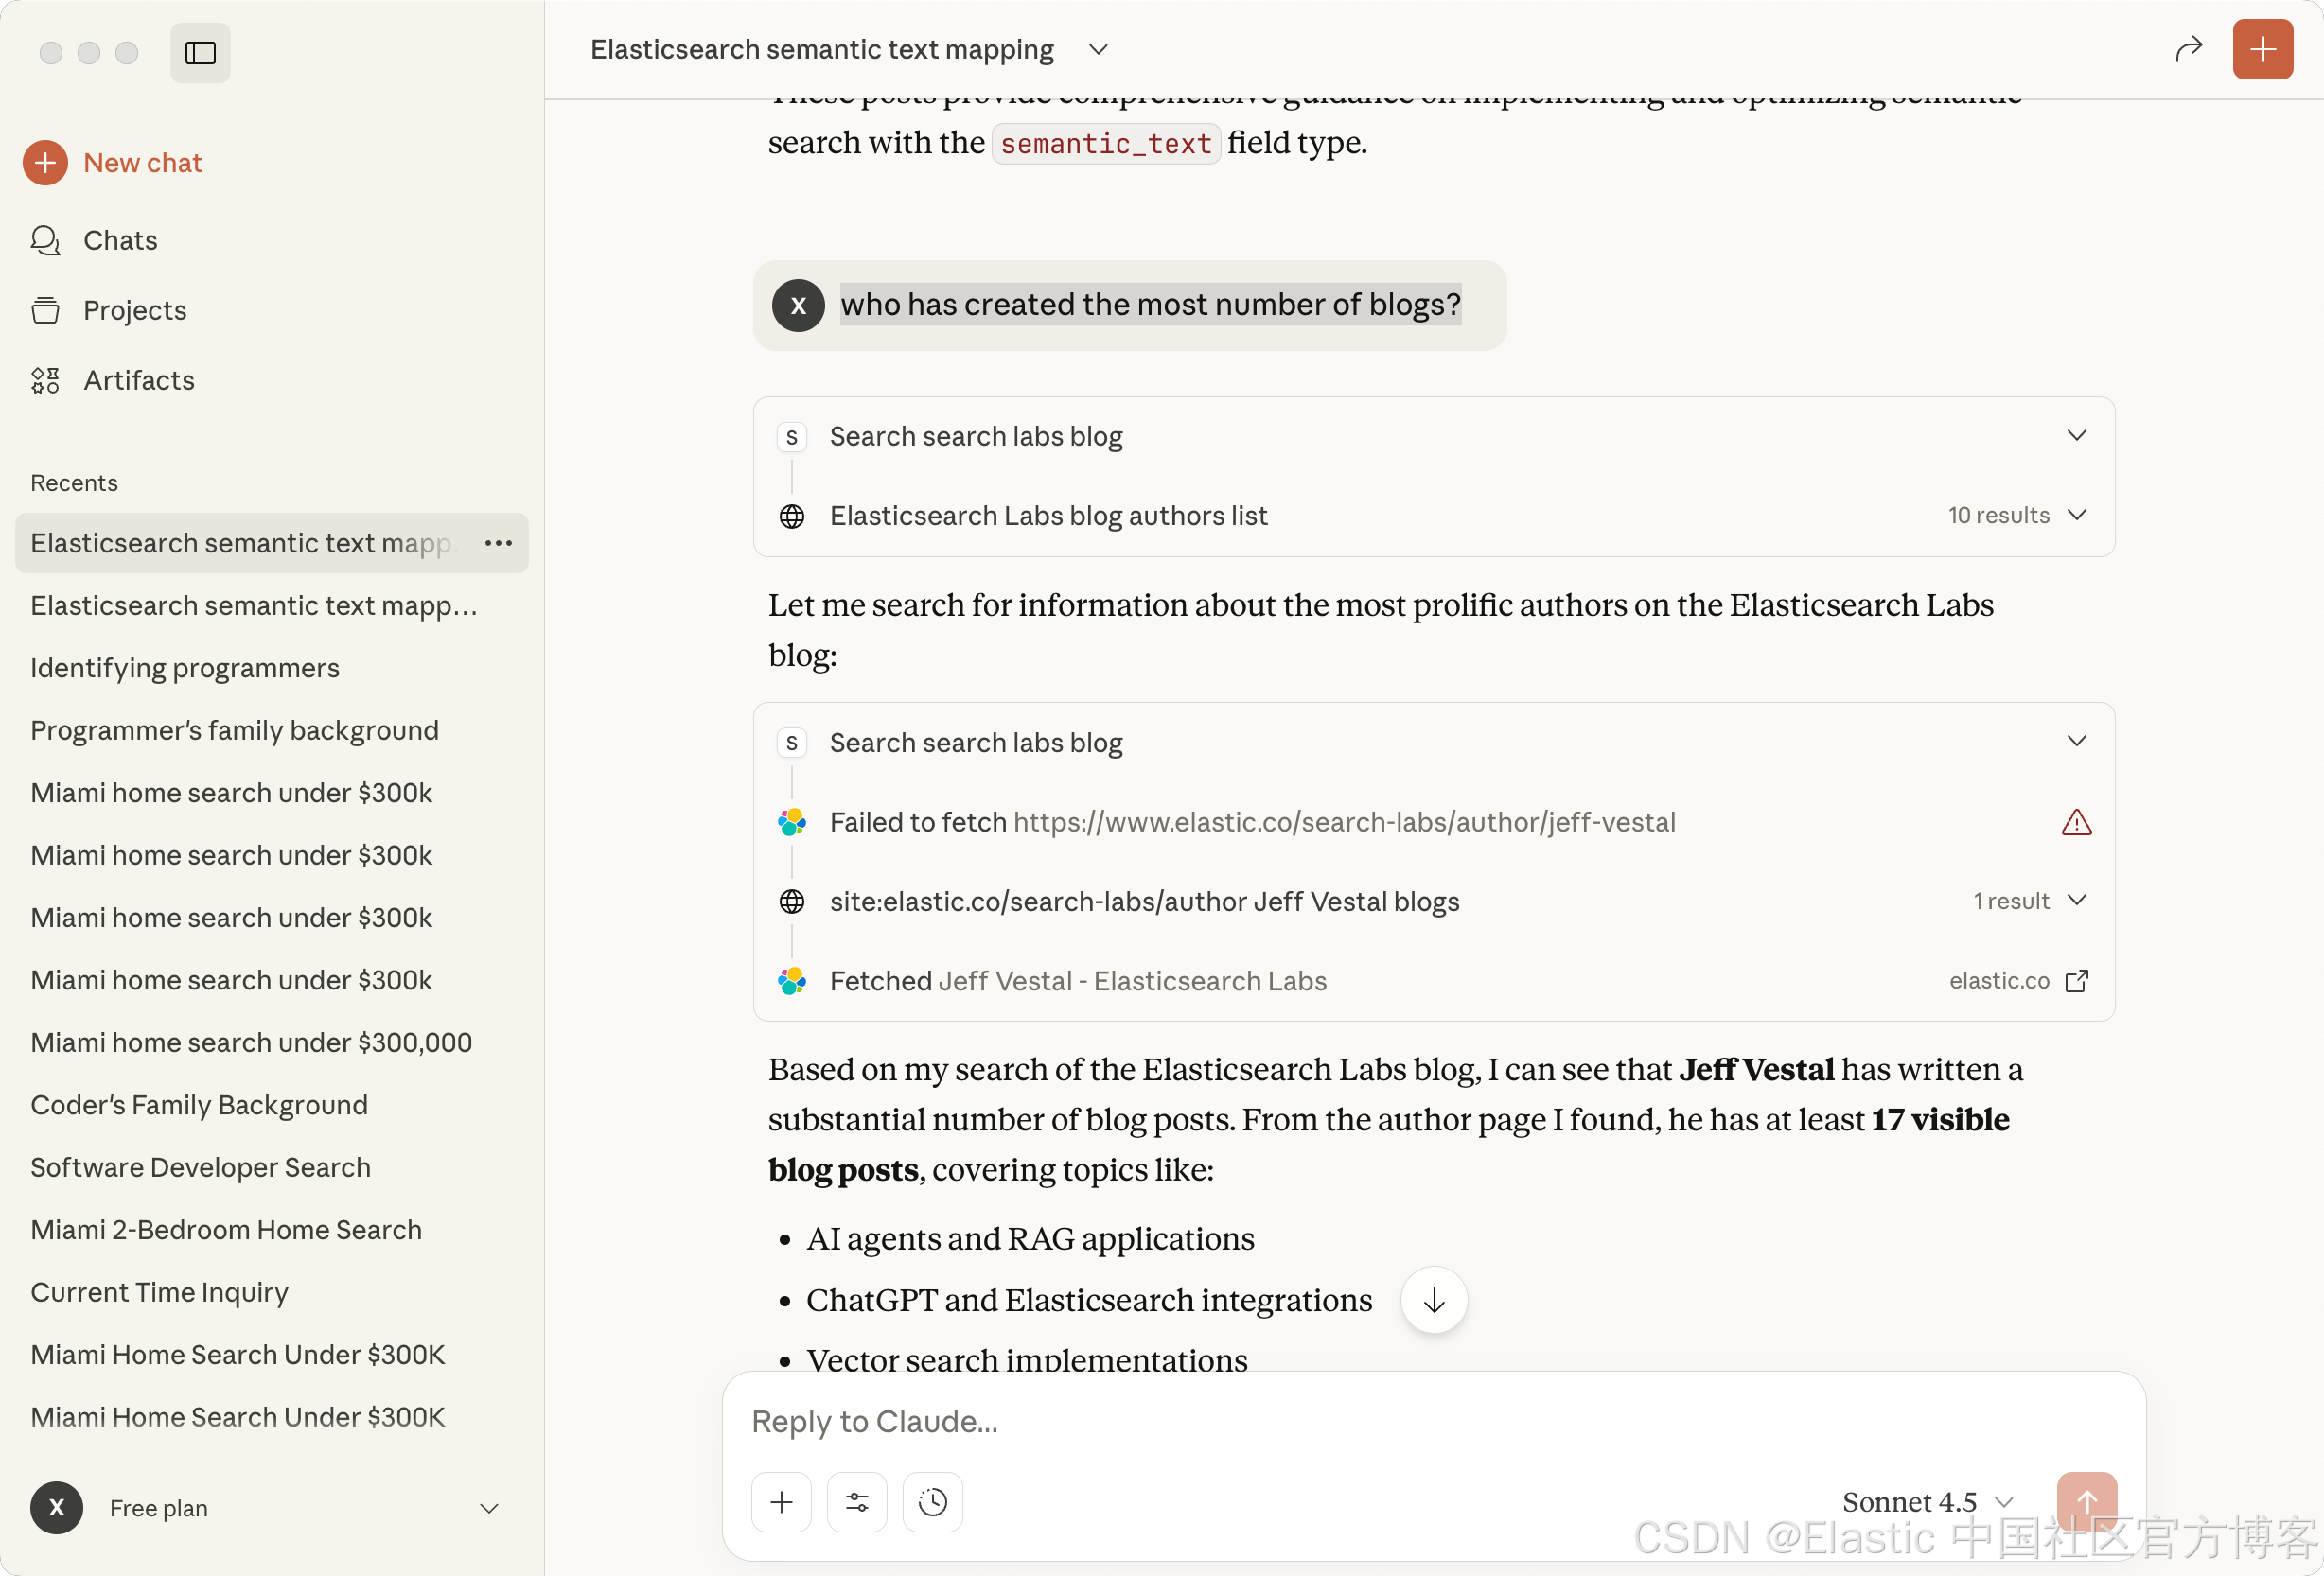Open the attachment plus button in composer
This screenshot has width=2324, height=1576.
click(781, 1501)
